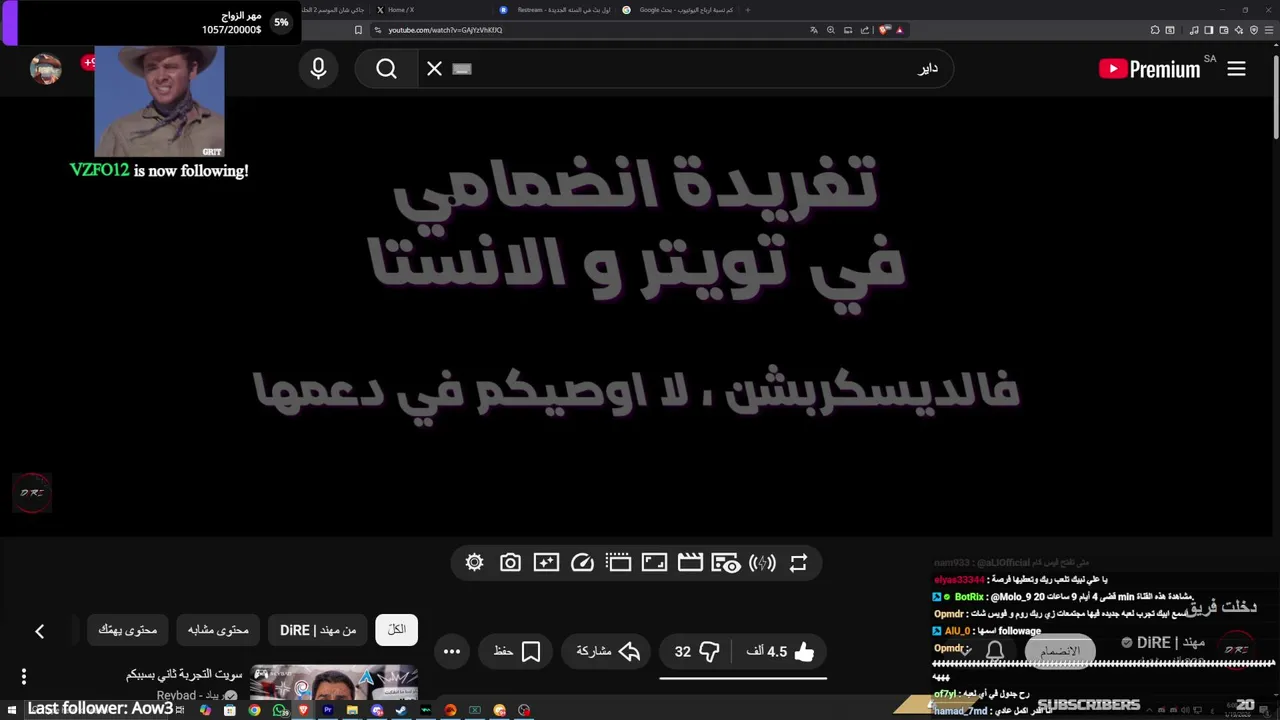Open Premiere Pro from the taskbar

328,710
